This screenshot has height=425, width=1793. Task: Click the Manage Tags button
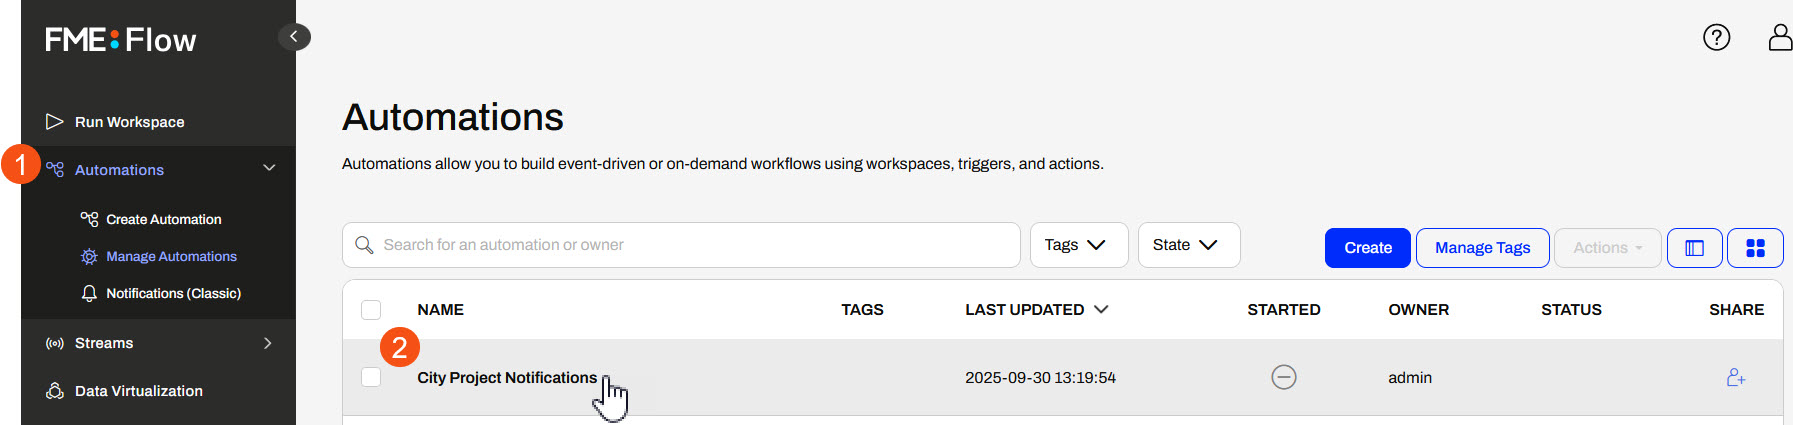[1482, 248]
